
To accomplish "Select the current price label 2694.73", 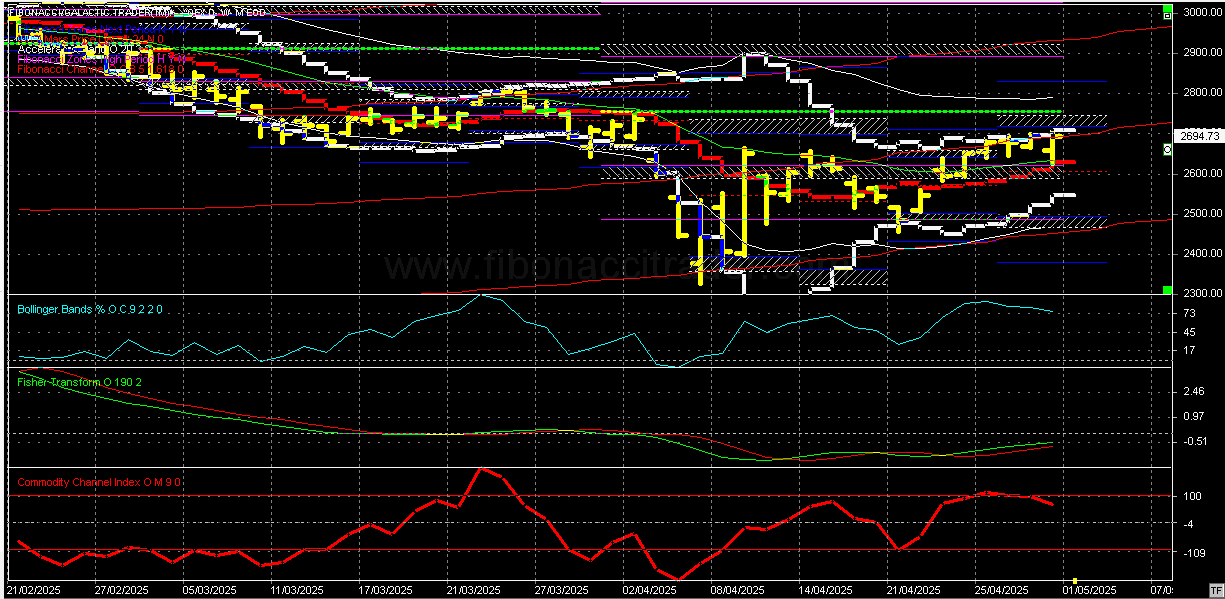I will tap(1198, 135).
